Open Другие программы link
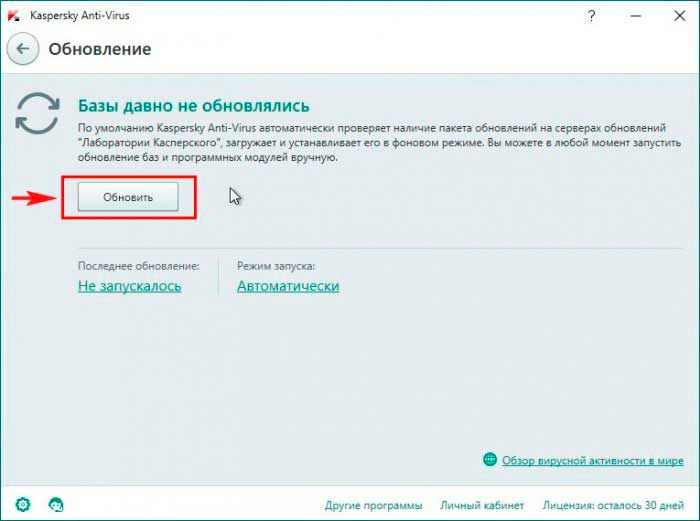This screenshot has width=700, height=521. pos(373,505)
